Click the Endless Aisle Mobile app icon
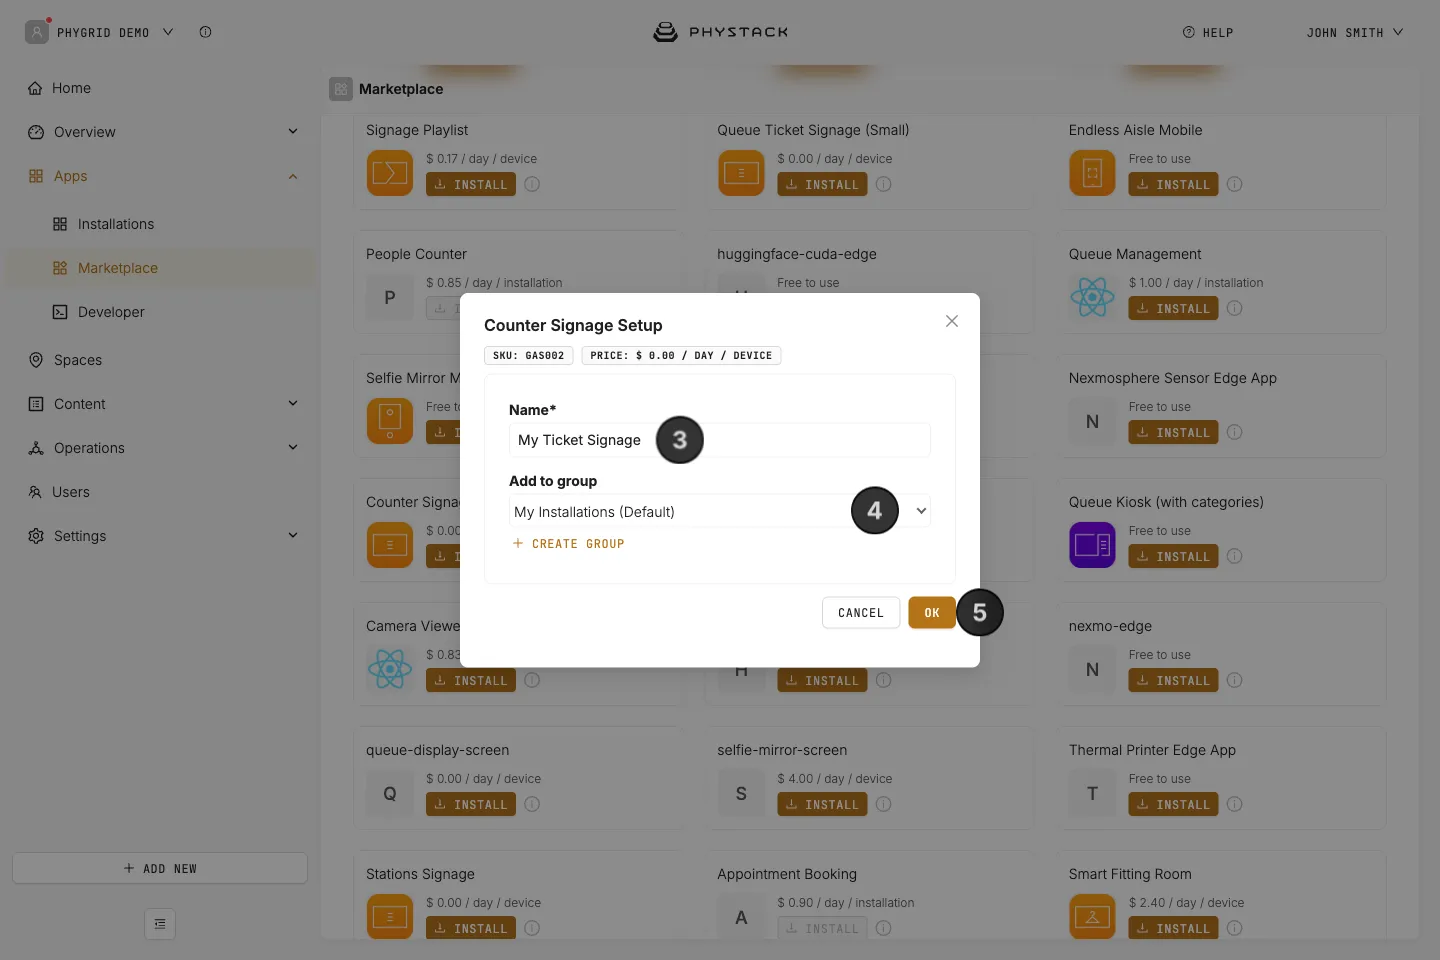1440x960 pixels. [1092, 173]
